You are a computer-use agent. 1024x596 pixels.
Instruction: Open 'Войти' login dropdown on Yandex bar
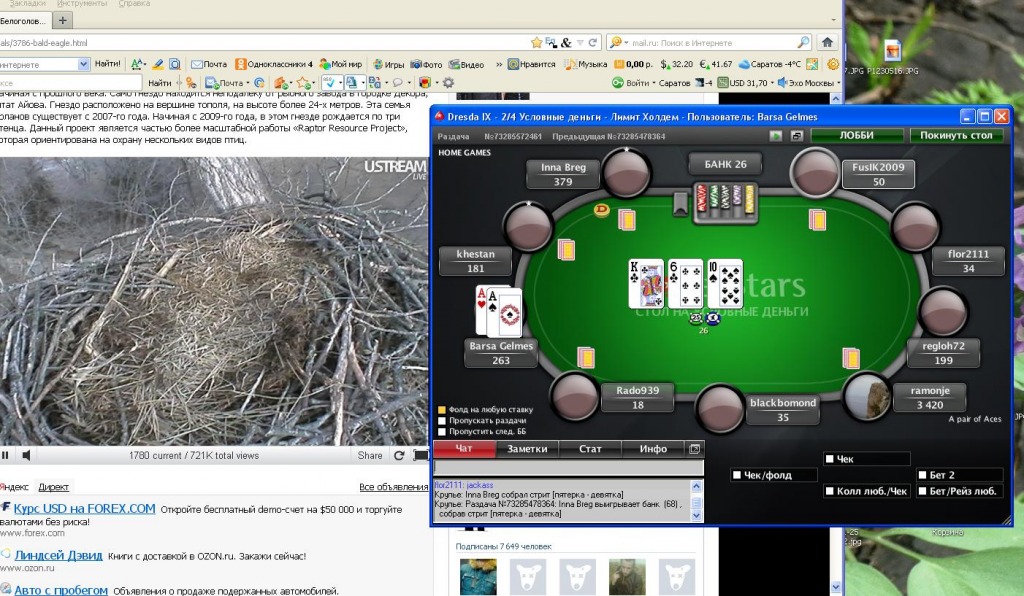pyautogui.click(x=632, y=83)
